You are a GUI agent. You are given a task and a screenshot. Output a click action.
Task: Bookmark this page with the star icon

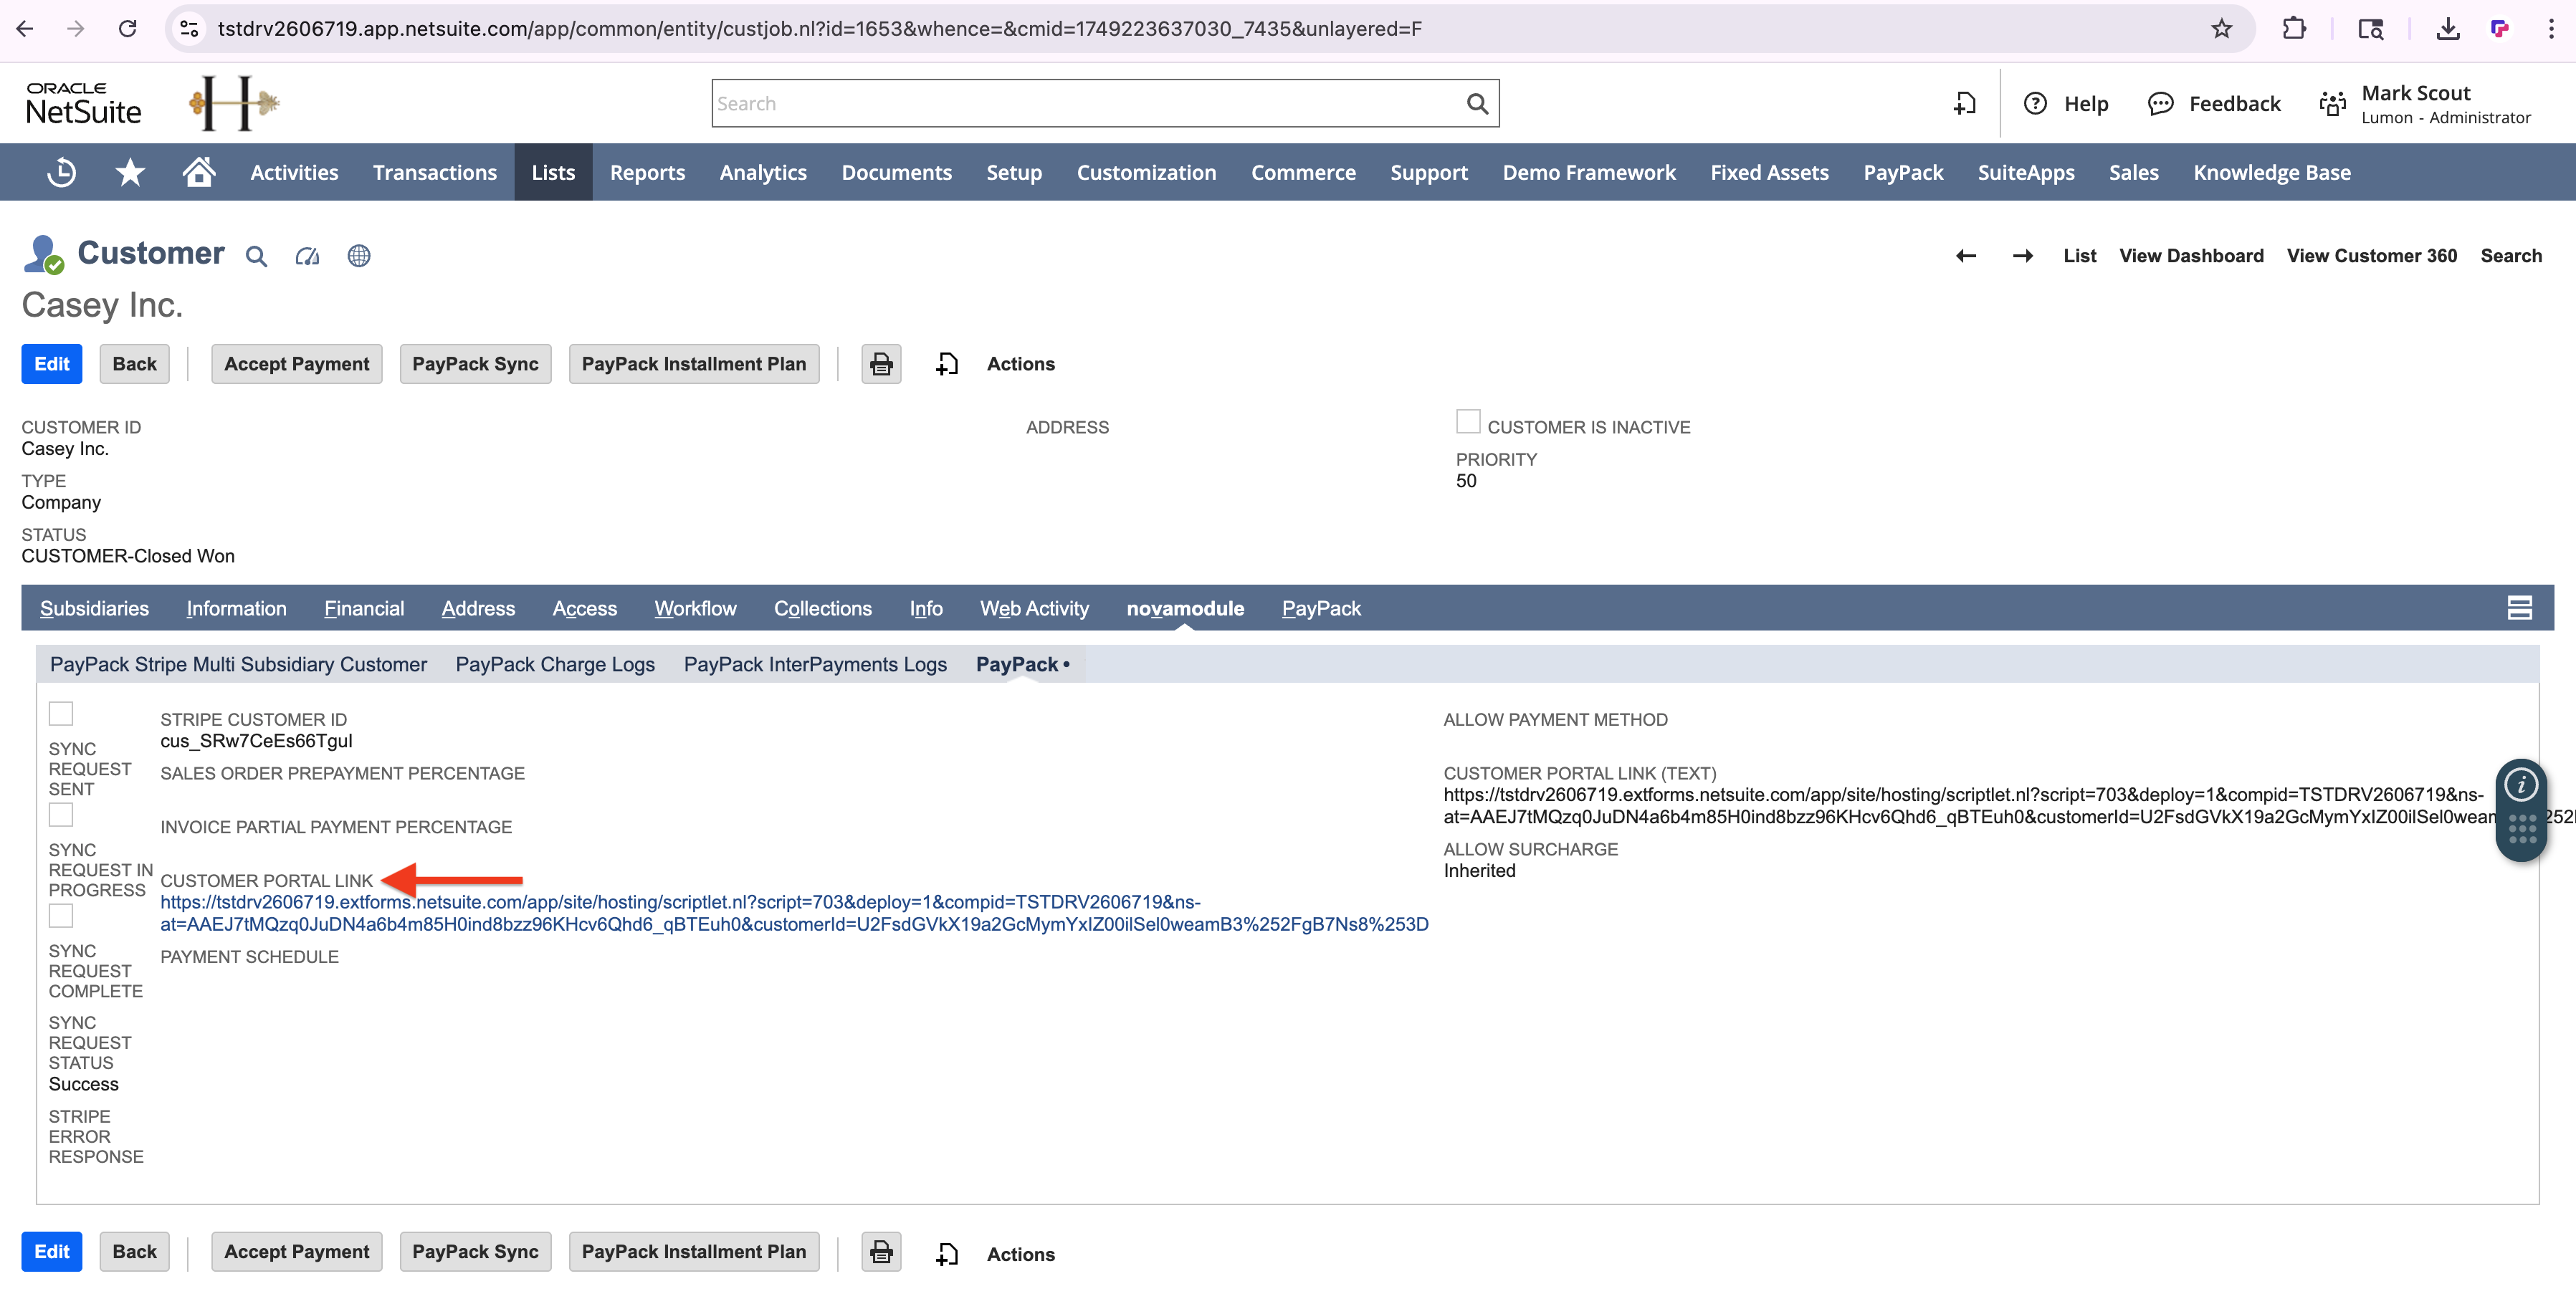click(2222, 29)
